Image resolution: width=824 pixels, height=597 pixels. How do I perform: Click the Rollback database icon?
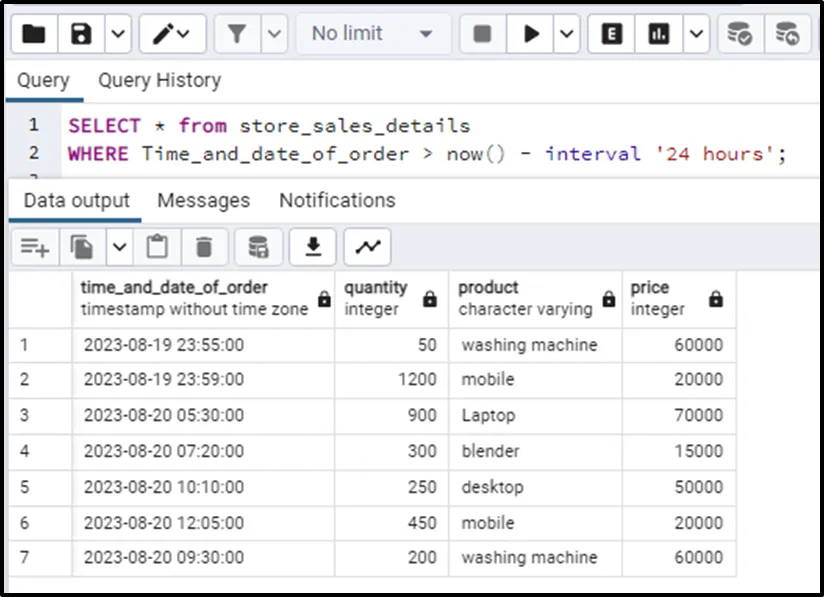tap(788, 34)
